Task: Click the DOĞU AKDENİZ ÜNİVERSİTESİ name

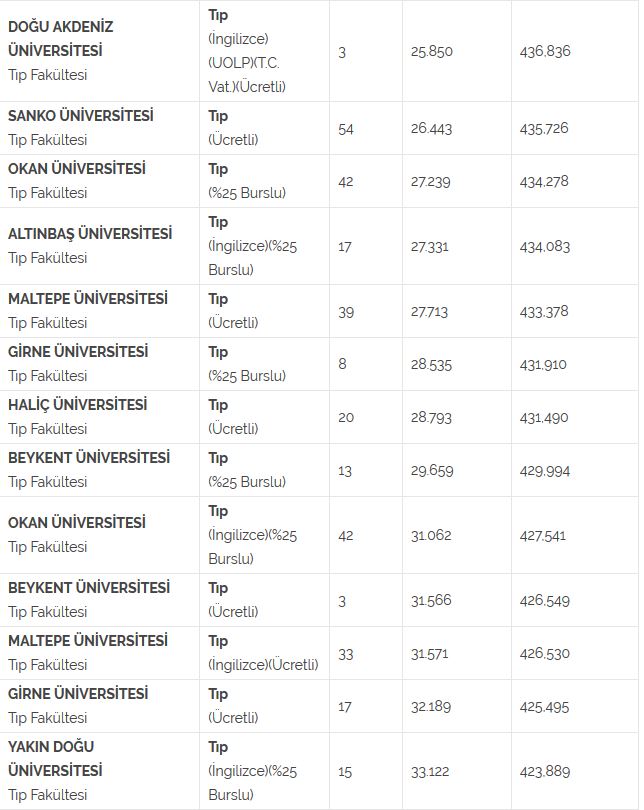Action: 60,38
